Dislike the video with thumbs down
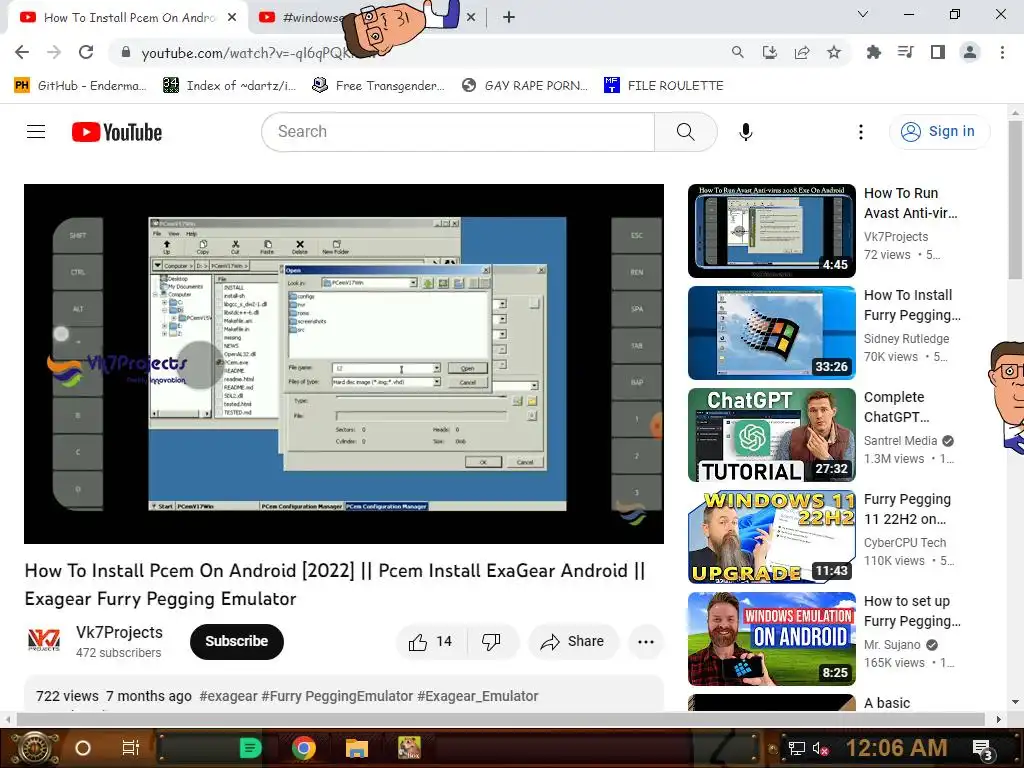Viewport: 1024px width, 768px height. 492,642
